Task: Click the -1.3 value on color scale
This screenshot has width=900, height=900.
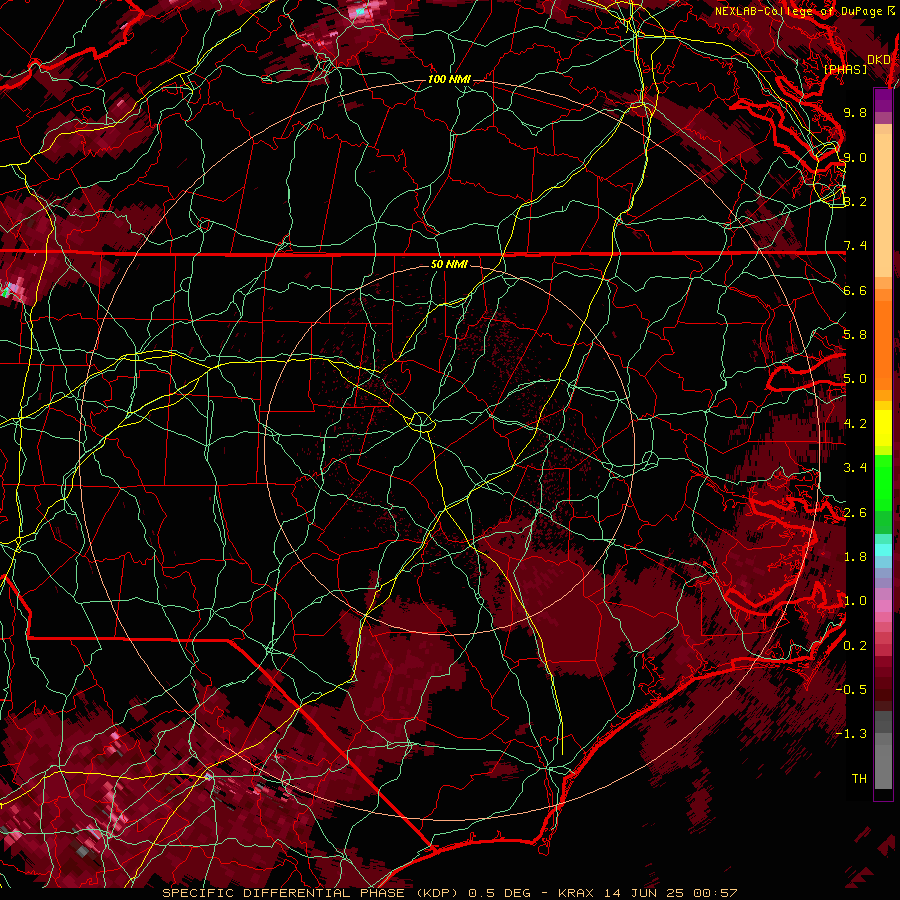Action: coord(851,734)
